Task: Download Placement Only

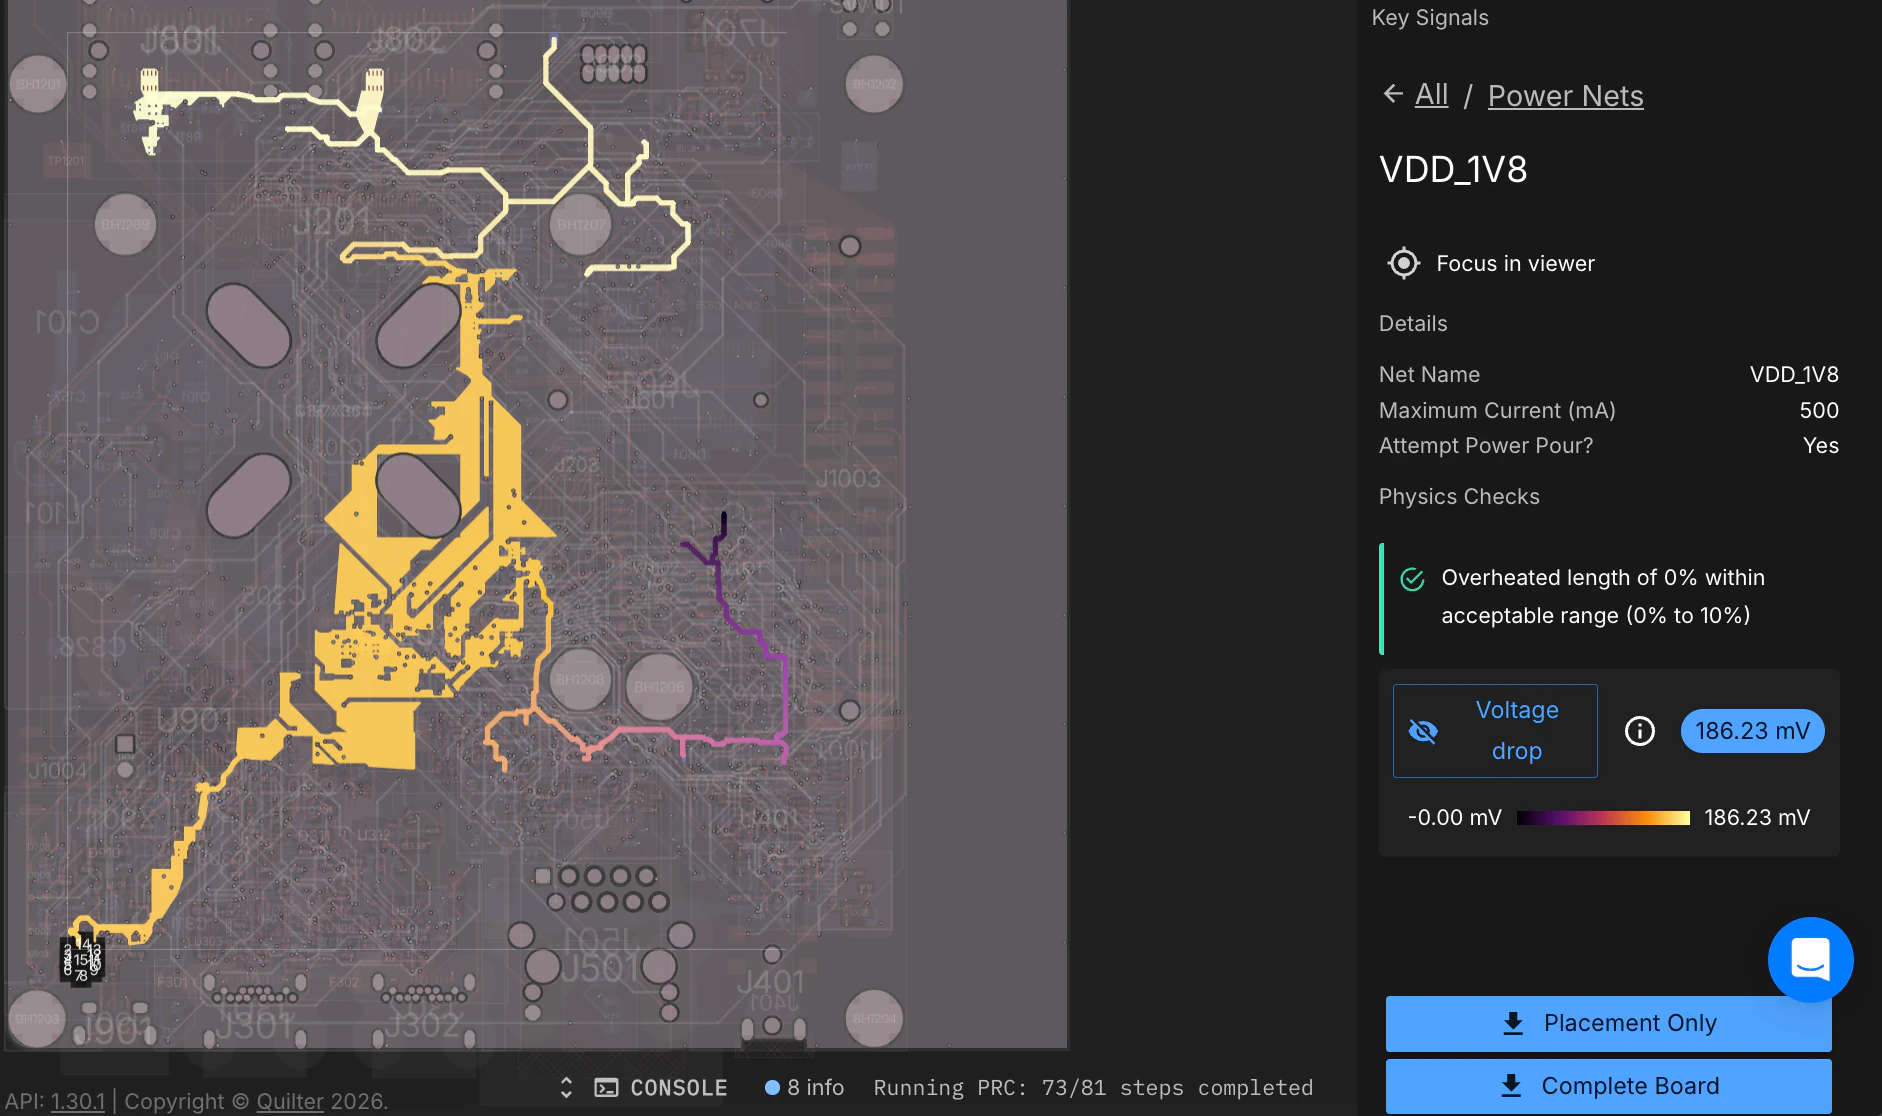Action: pyautogui.click(x=1608, y=1023)
